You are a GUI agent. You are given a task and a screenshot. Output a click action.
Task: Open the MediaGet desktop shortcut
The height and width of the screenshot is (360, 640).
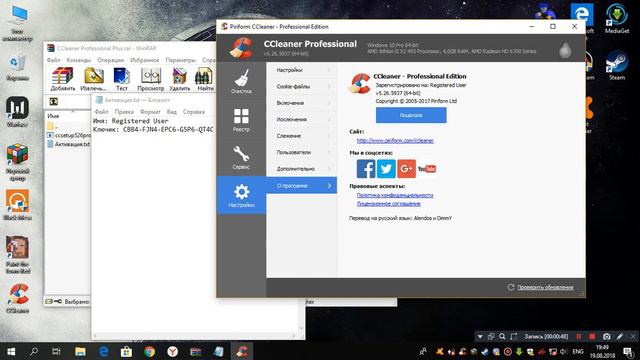[617, 19]
